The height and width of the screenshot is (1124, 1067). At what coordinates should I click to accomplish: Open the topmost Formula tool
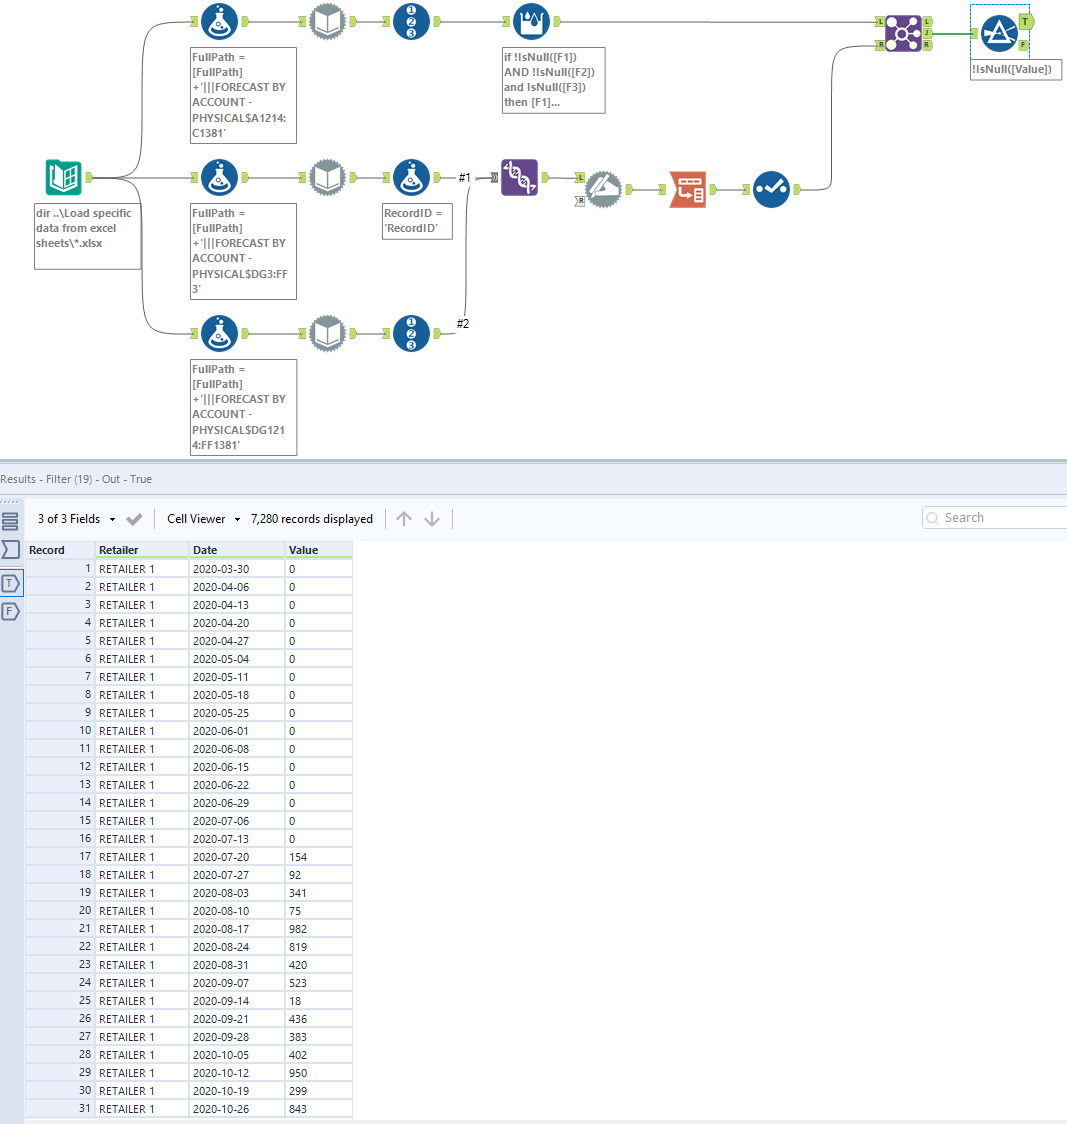pyautogui.click(x=220, y=21)
